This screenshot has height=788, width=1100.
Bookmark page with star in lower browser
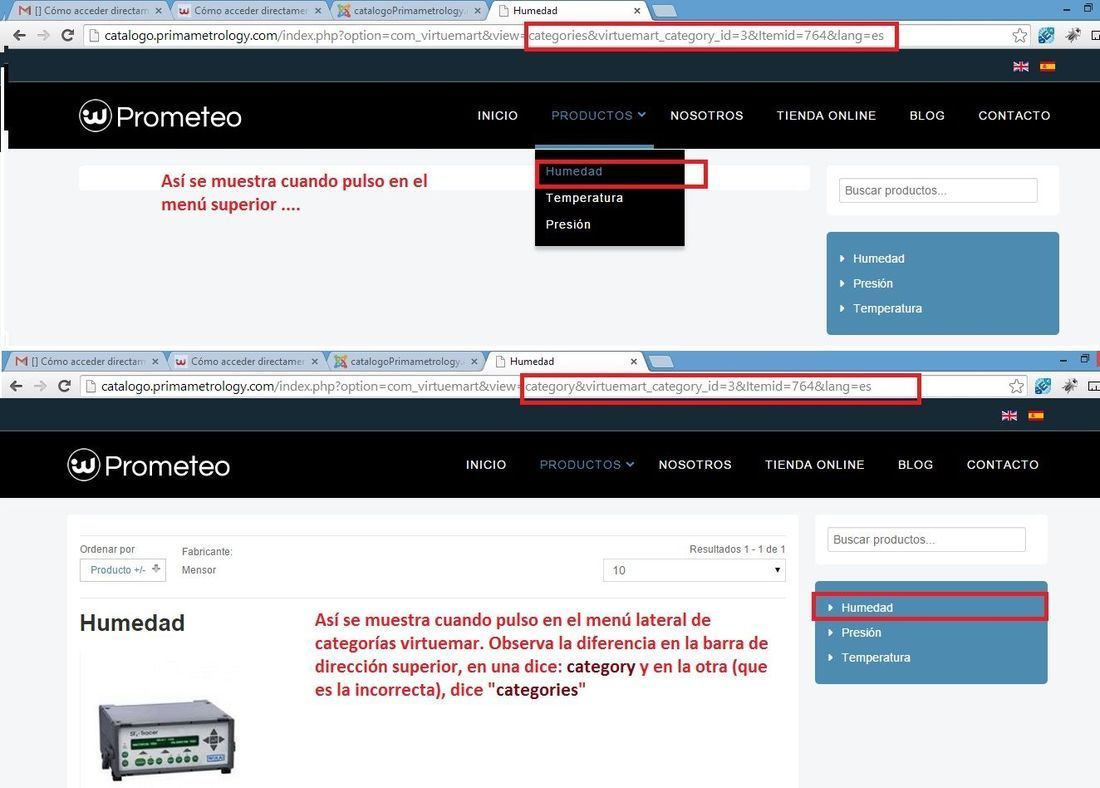pos(1017,386)
